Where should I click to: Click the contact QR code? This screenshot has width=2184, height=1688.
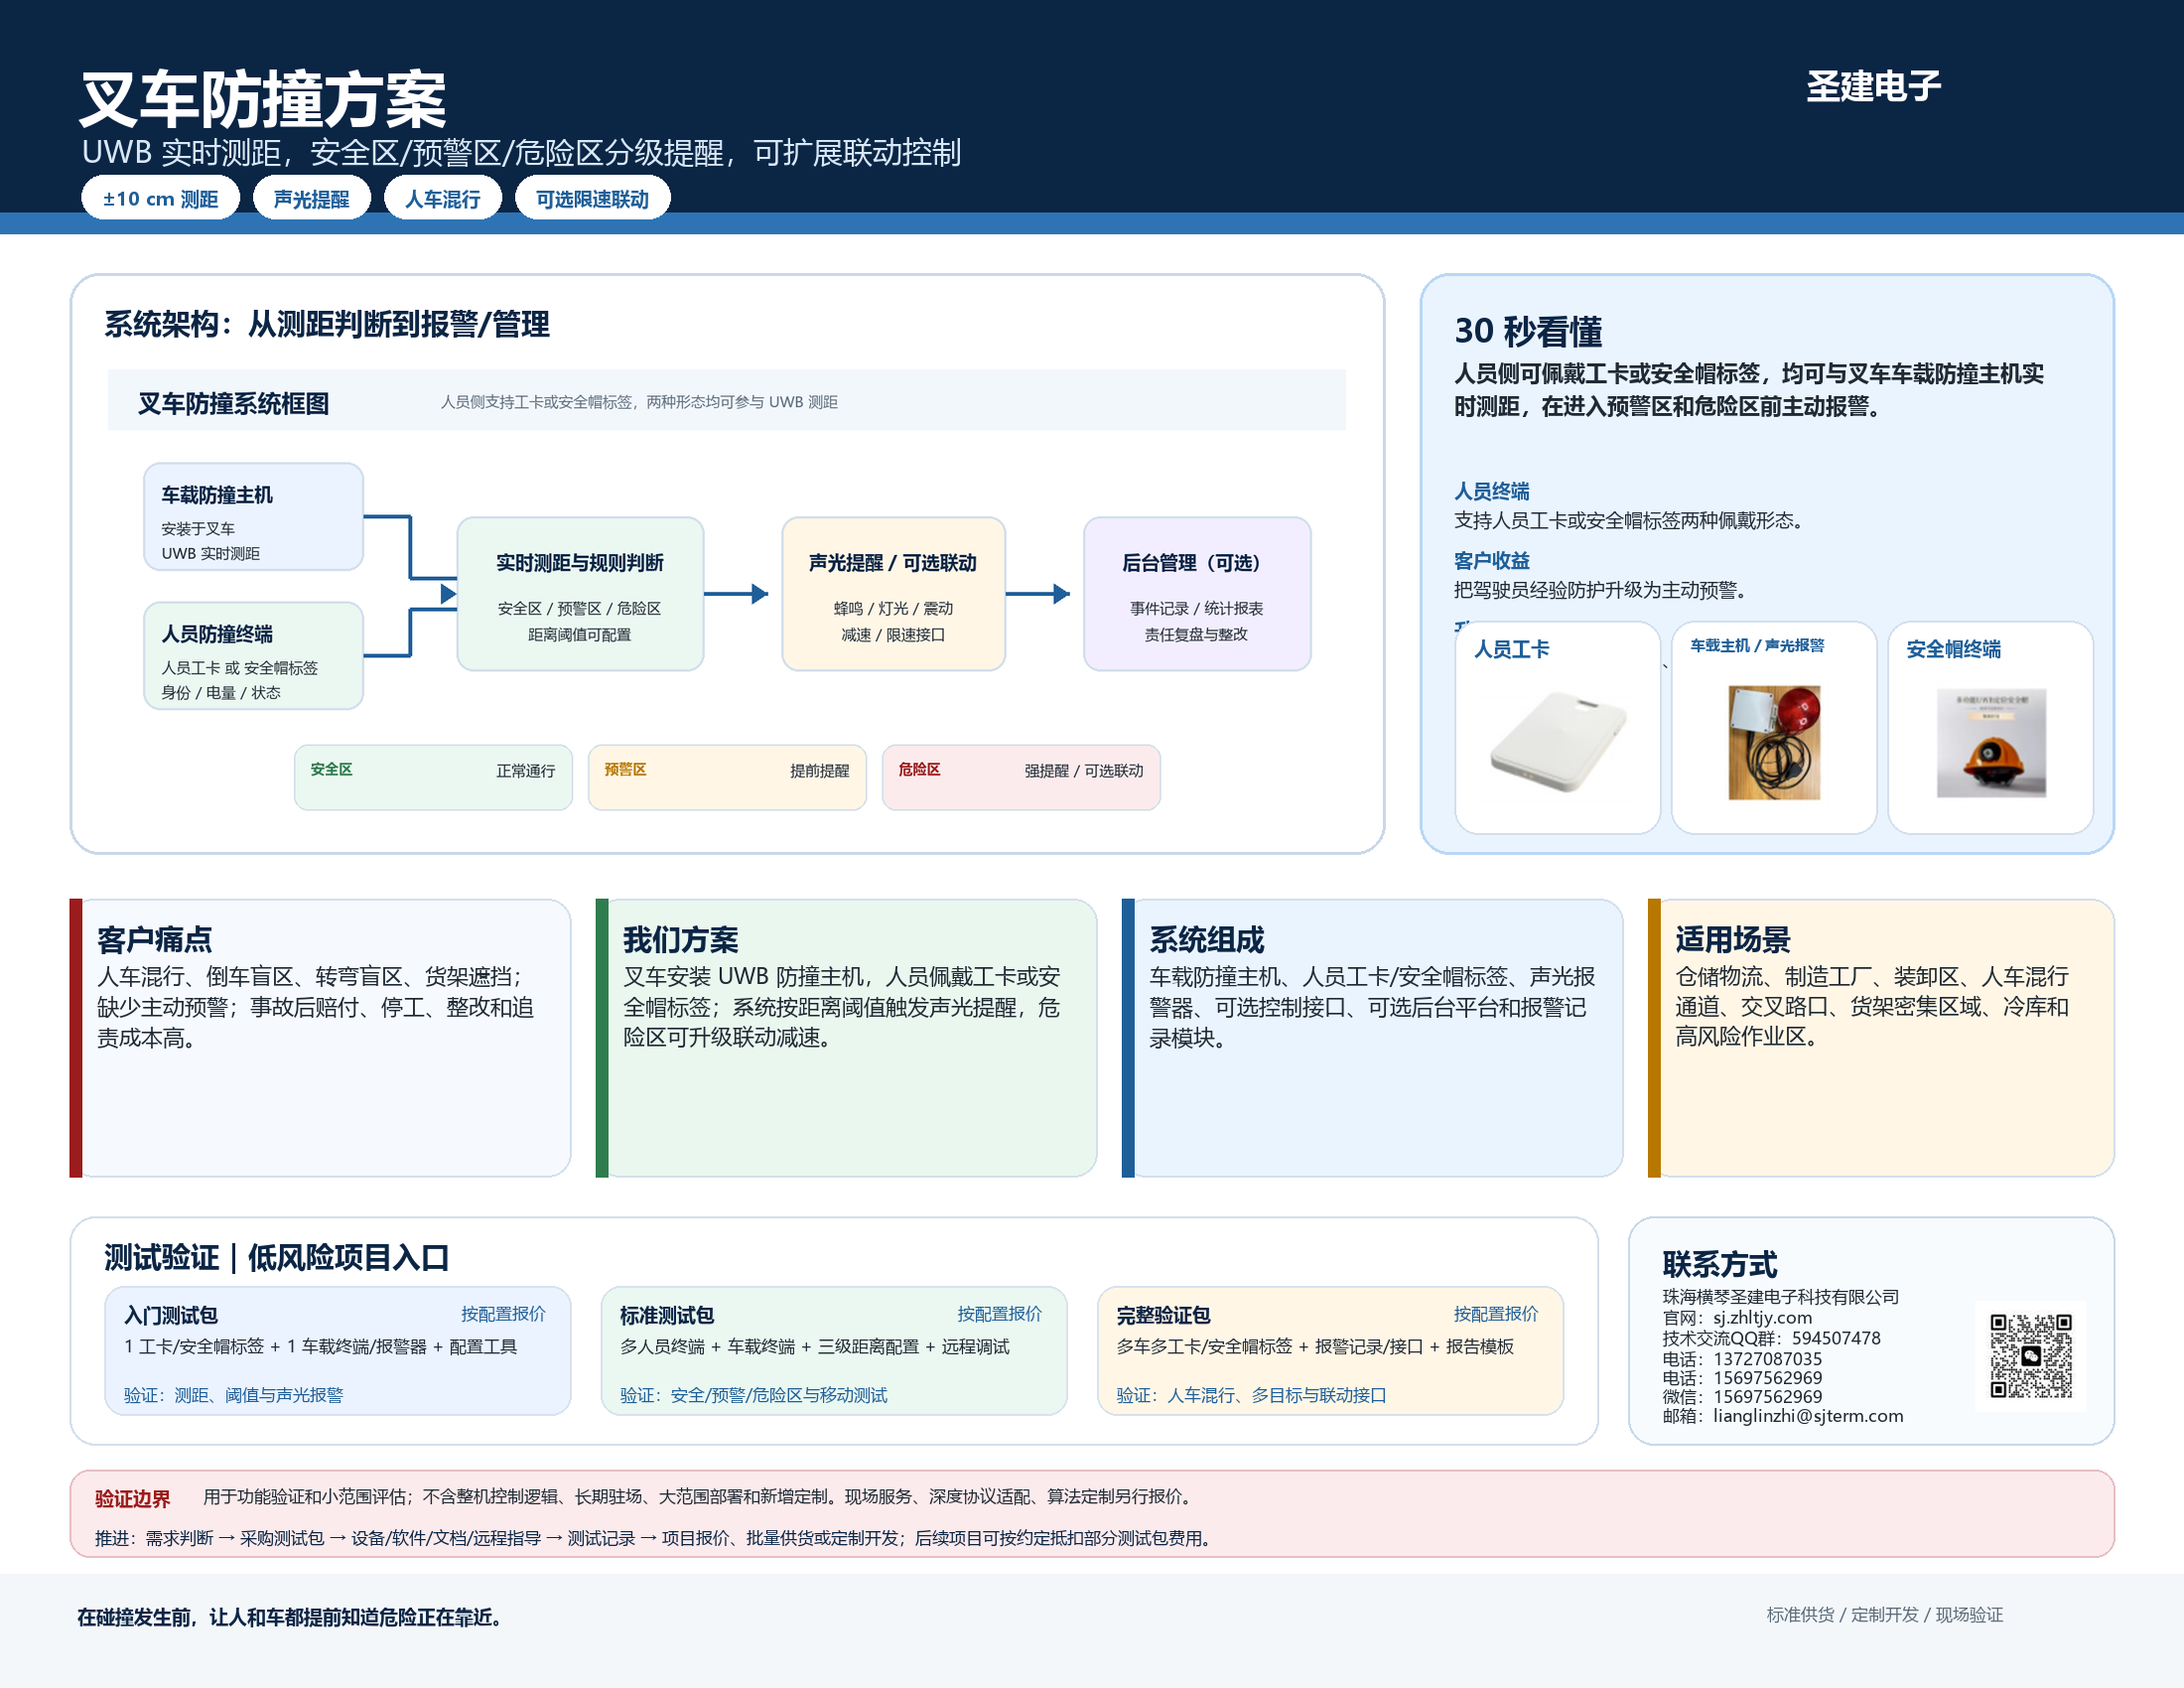(2030, 1356)
